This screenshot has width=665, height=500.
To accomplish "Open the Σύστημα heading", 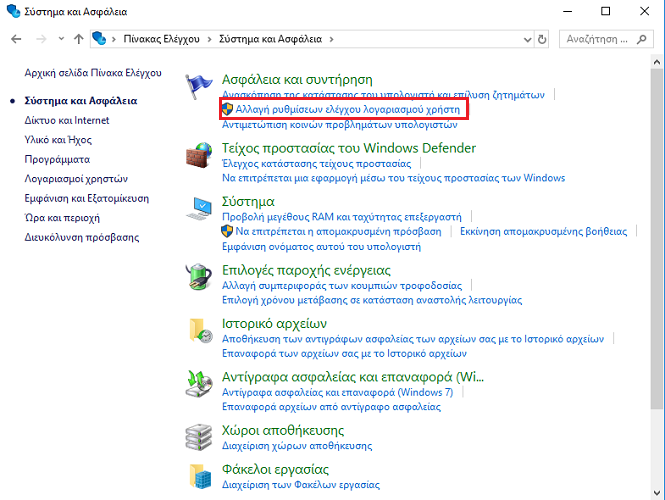I will [248, 202].
